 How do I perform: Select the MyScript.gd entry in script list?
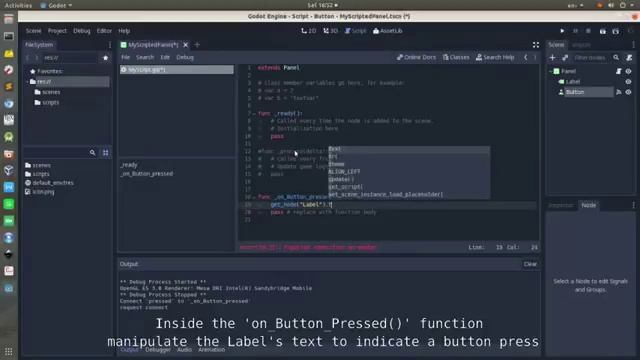(177, 70)
